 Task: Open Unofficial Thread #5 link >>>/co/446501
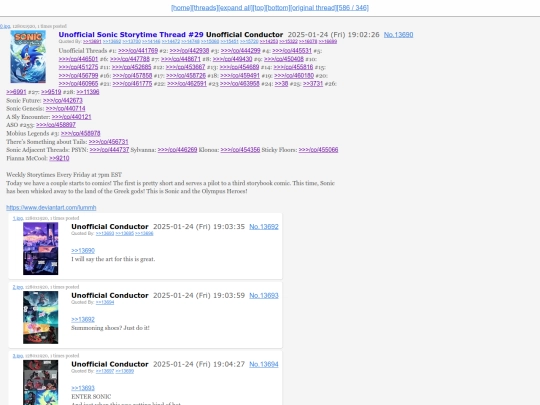pyautogui.click(x=79, y=59)
